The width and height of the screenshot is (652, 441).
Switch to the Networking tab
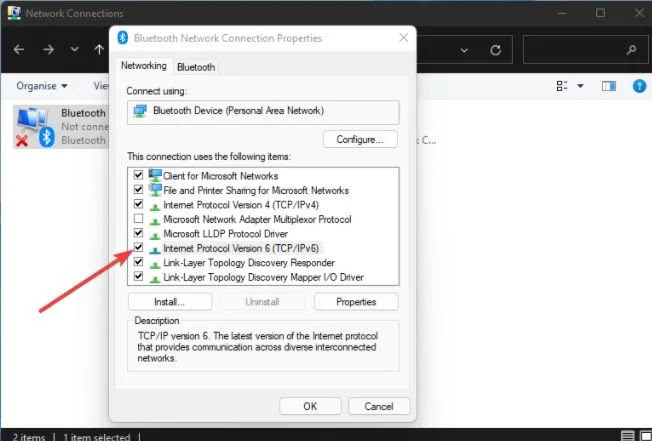(x=143, y=66)
